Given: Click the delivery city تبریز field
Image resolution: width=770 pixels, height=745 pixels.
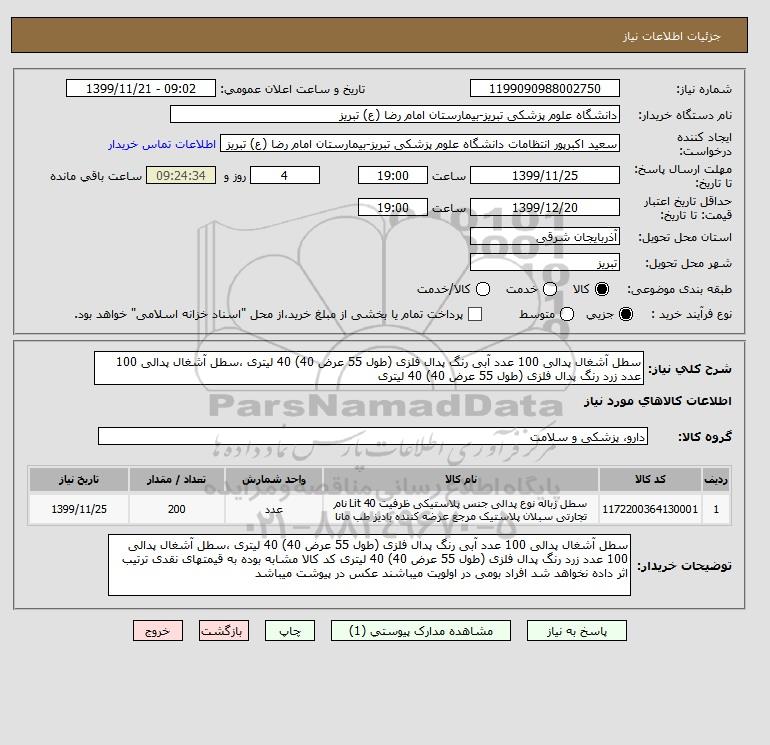Looking at the screenshot, I should tap(545, 263).
